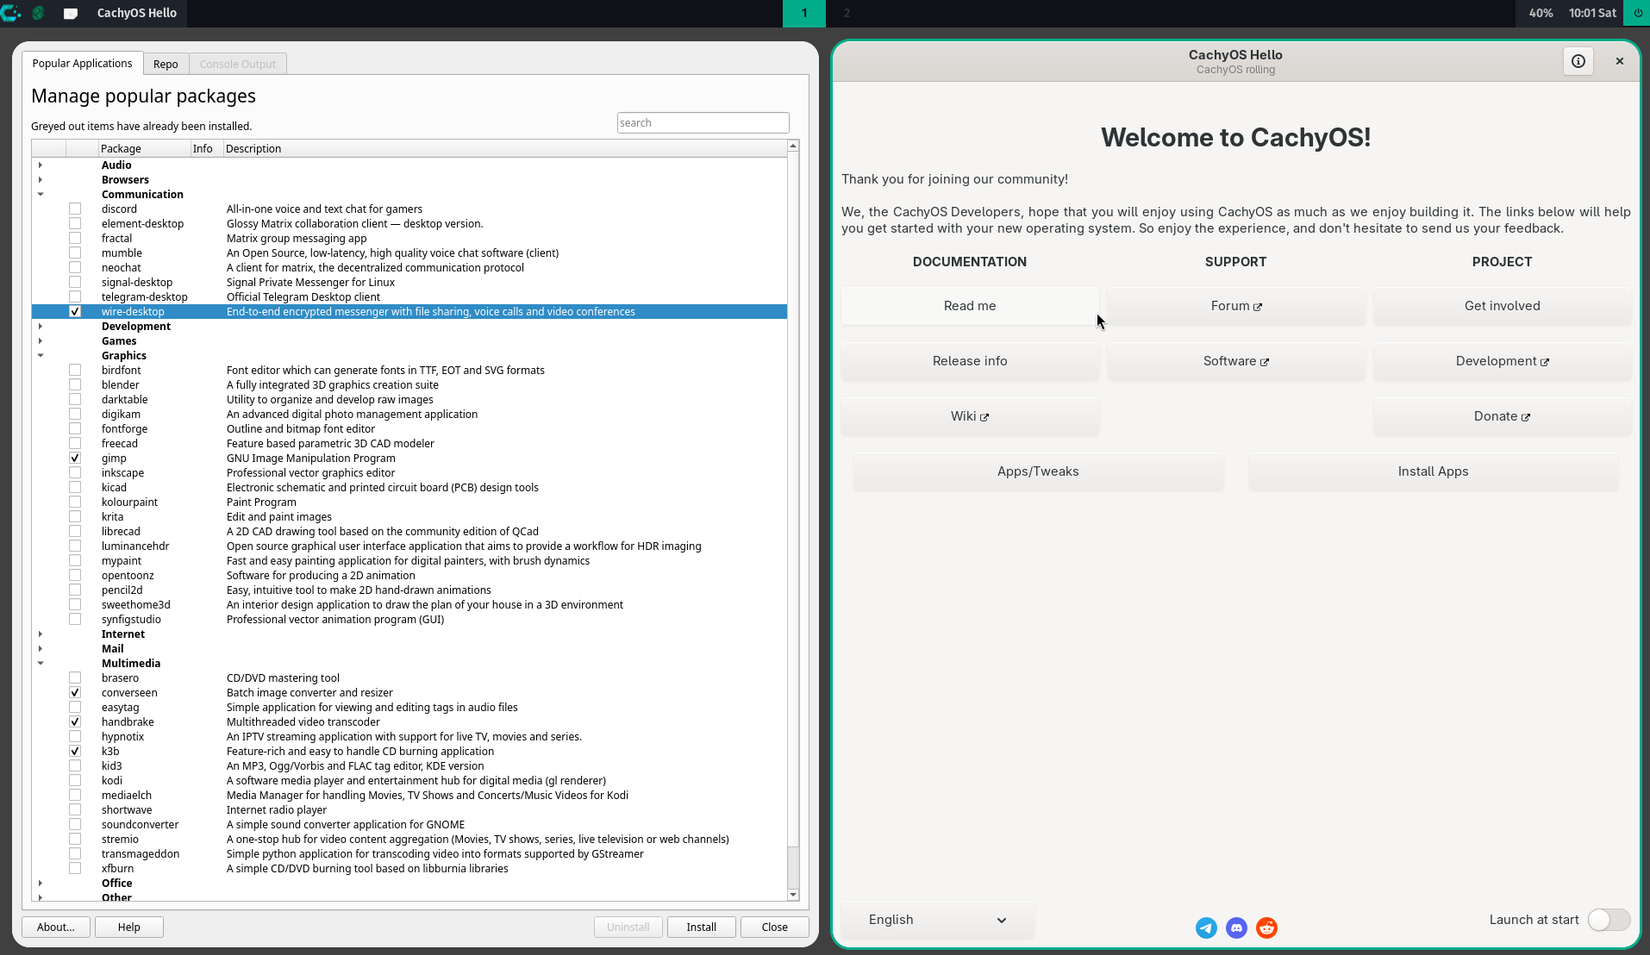Click the Install button

click(x=701, y=927)
